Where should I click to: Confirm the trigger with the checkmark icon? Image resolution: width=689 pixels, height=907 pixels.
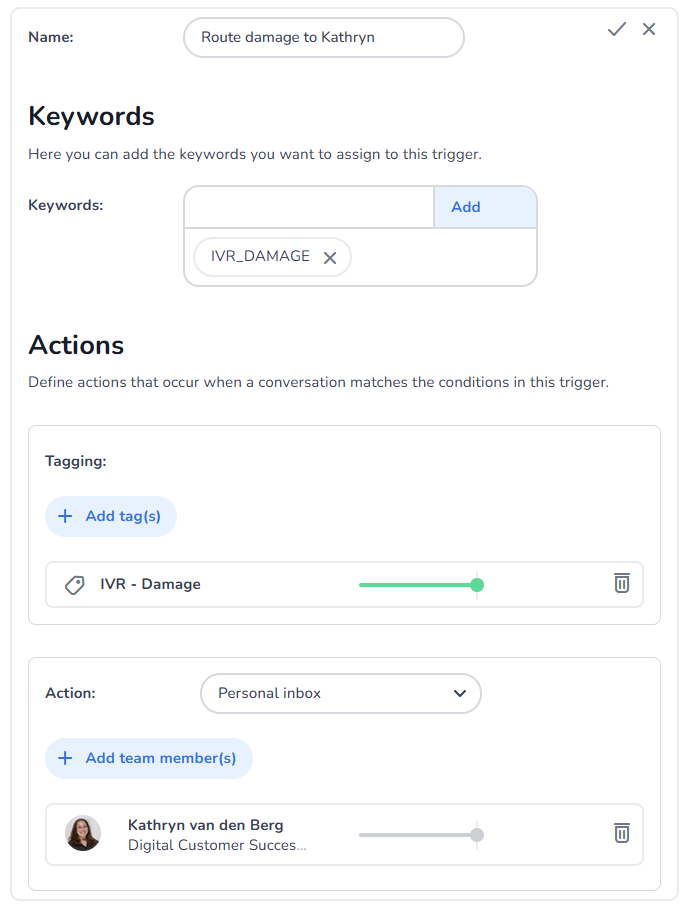pyautogui.click(x=617, y=30)
